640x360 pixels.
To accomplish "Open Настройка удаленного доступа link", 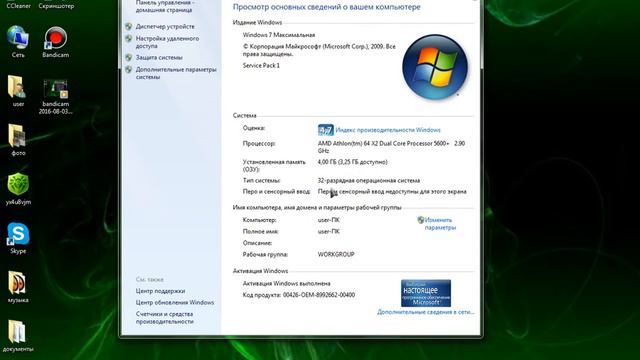I will click(167, 42).
